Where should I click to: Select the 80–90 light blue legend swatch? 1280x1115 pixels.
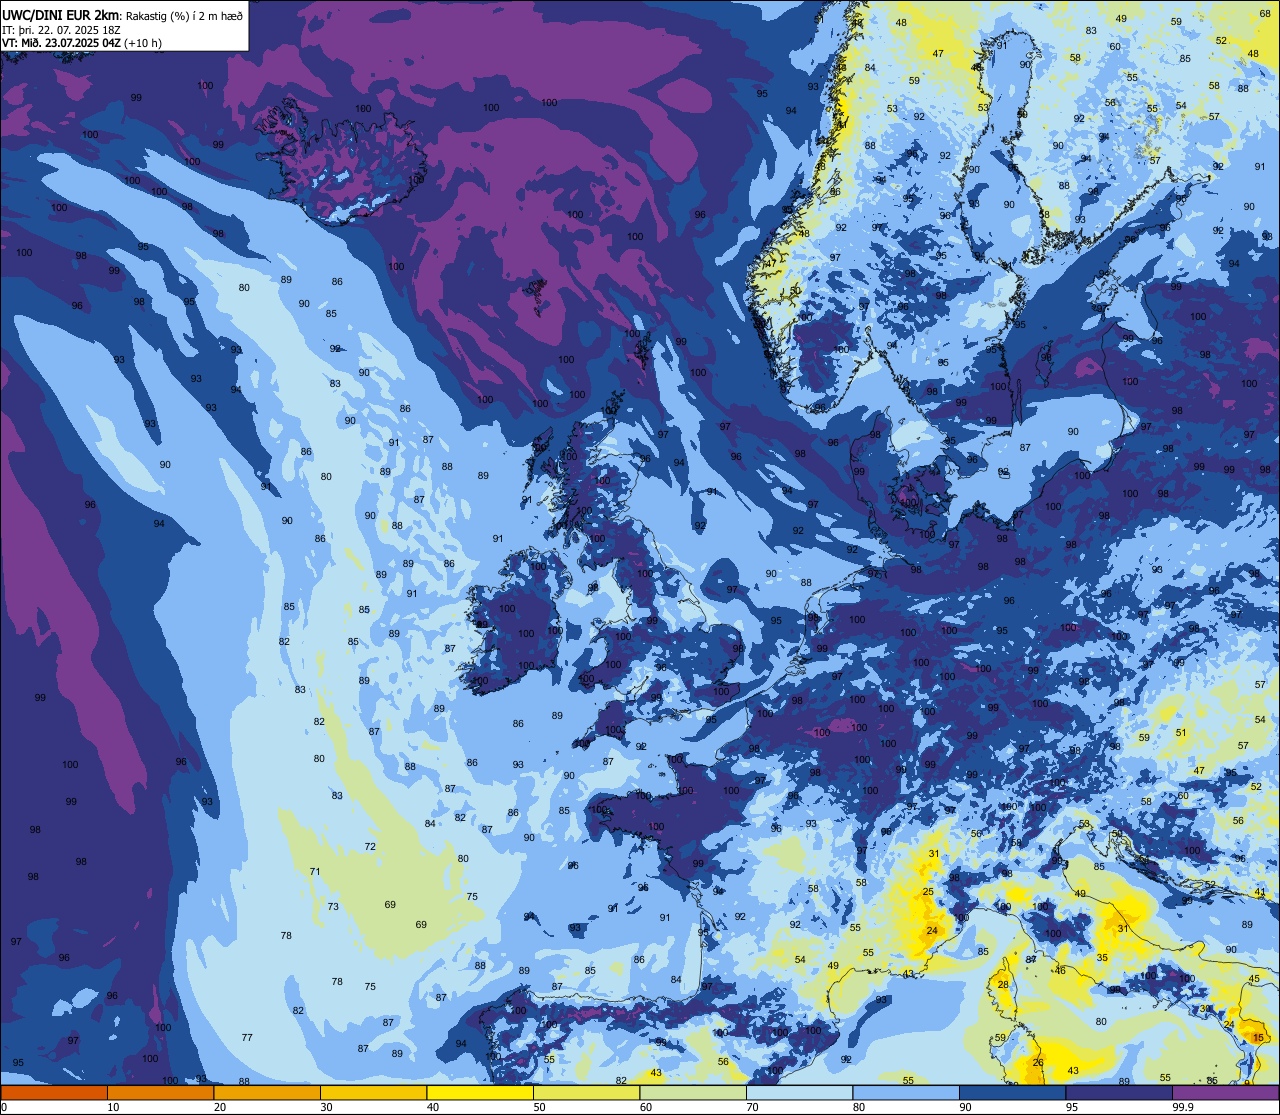click(x=906, y=1092)
